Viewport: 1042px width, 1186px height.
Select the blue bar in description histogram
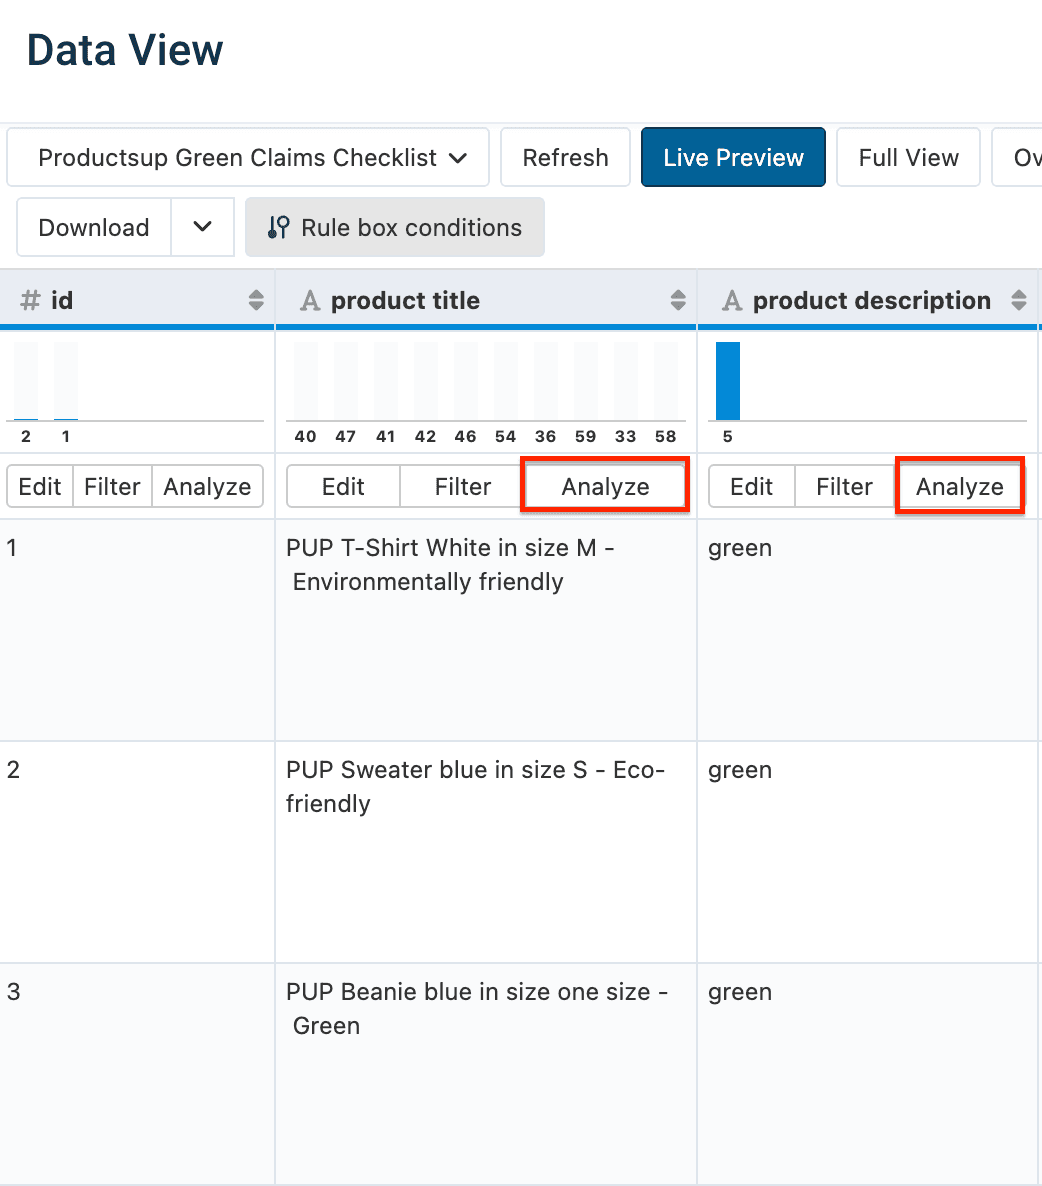click(728, 381)
